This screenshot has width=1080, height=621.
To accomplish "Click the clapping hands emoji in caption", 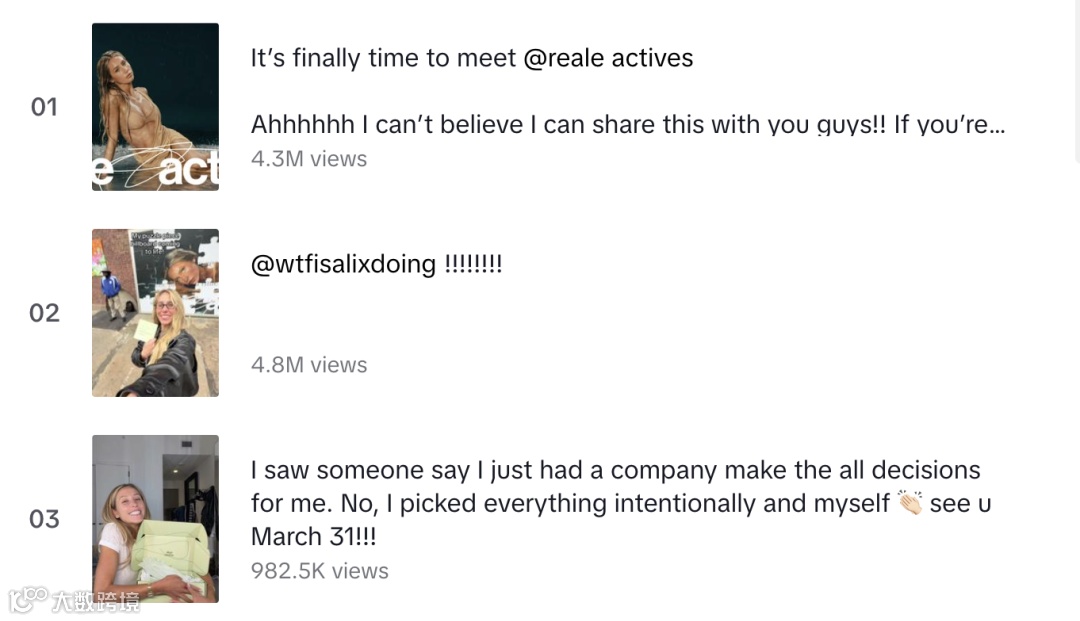I will point(910,503).
